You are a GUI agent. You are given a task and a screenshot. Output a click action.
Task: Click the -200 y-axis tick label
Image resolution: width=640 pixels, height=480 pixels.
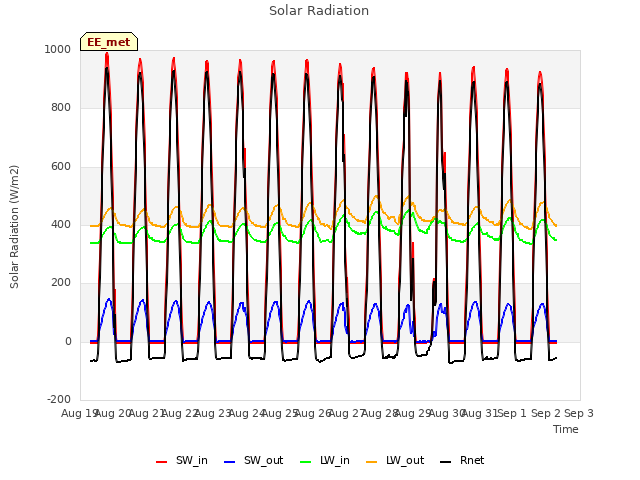[x=59, y=399]
